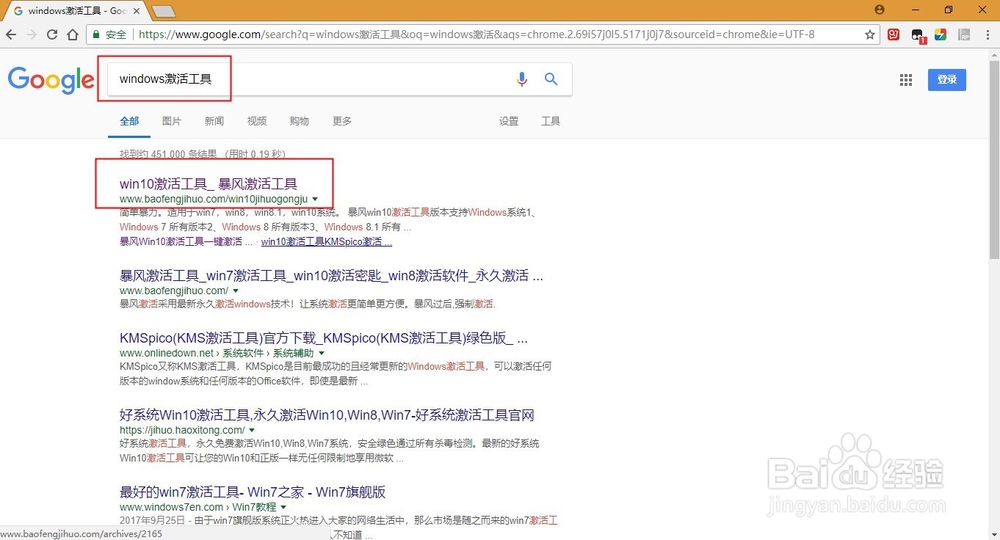Click the vertical page scrollbar thumb
Screen dimensions: 1000x540
(x=994, y=159)
